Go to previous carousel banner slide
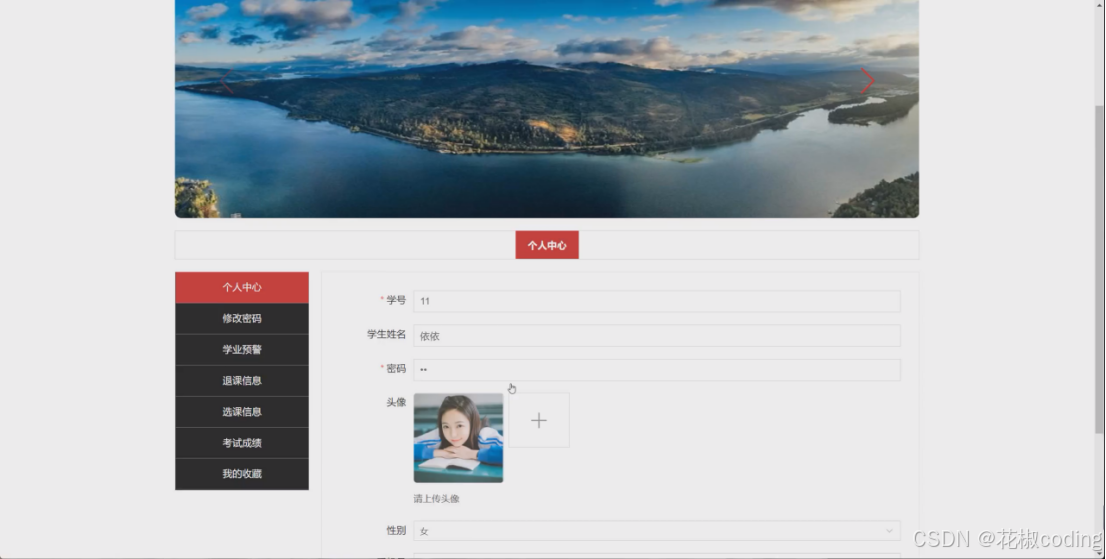Screen dimensions: 1106x559 click(x=226, y=81)
